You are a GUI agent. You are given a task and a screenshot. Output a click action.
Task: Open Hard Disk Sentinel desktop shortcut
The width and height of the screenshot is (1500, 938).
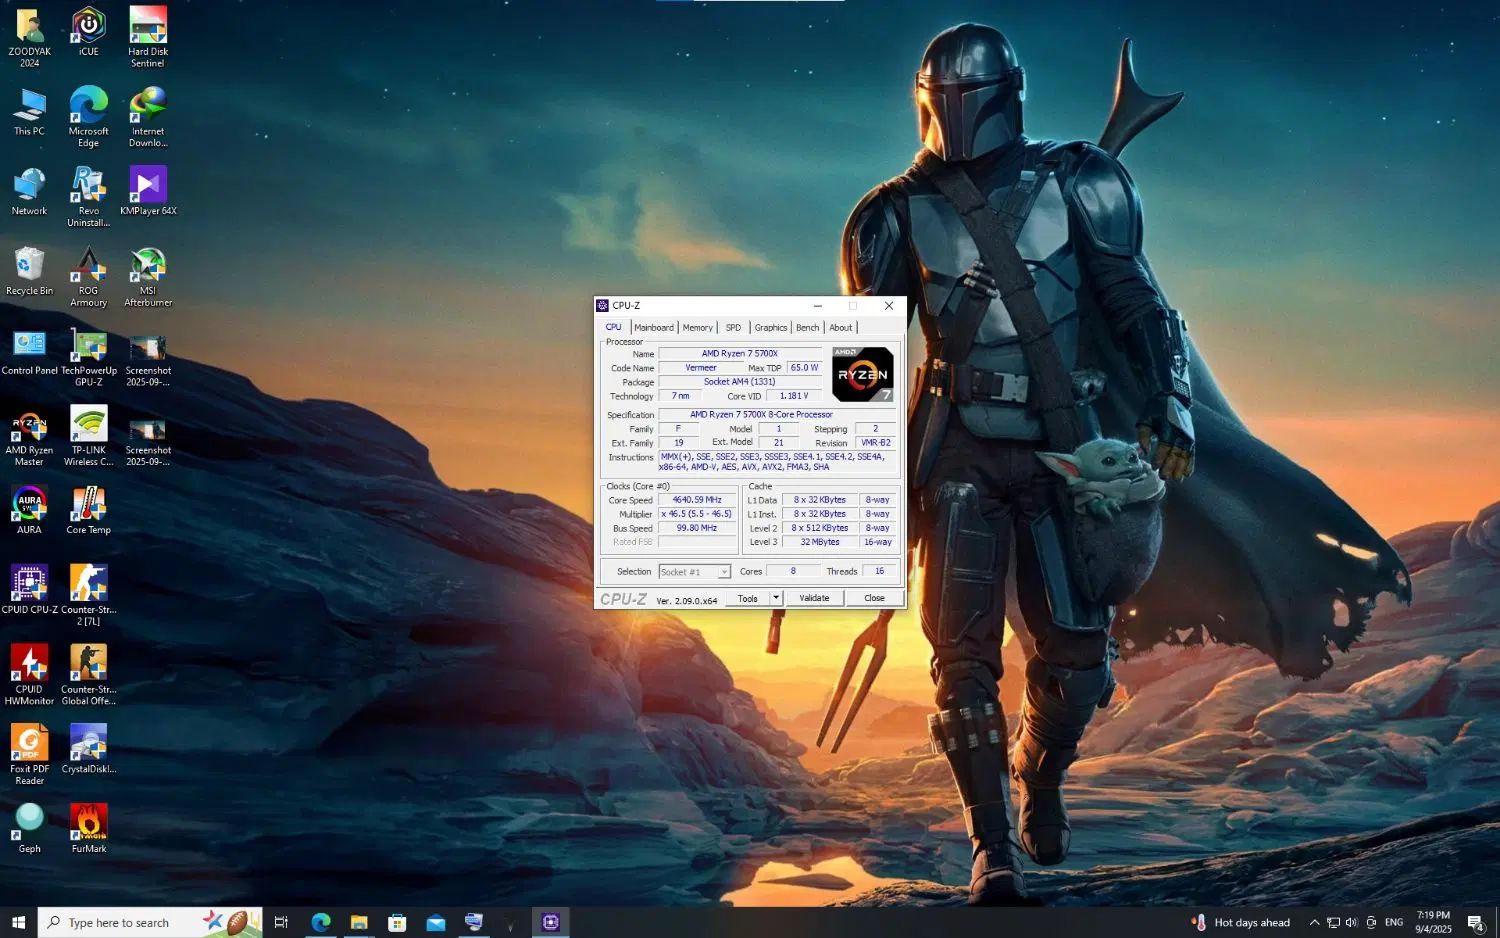pos(148,38)
